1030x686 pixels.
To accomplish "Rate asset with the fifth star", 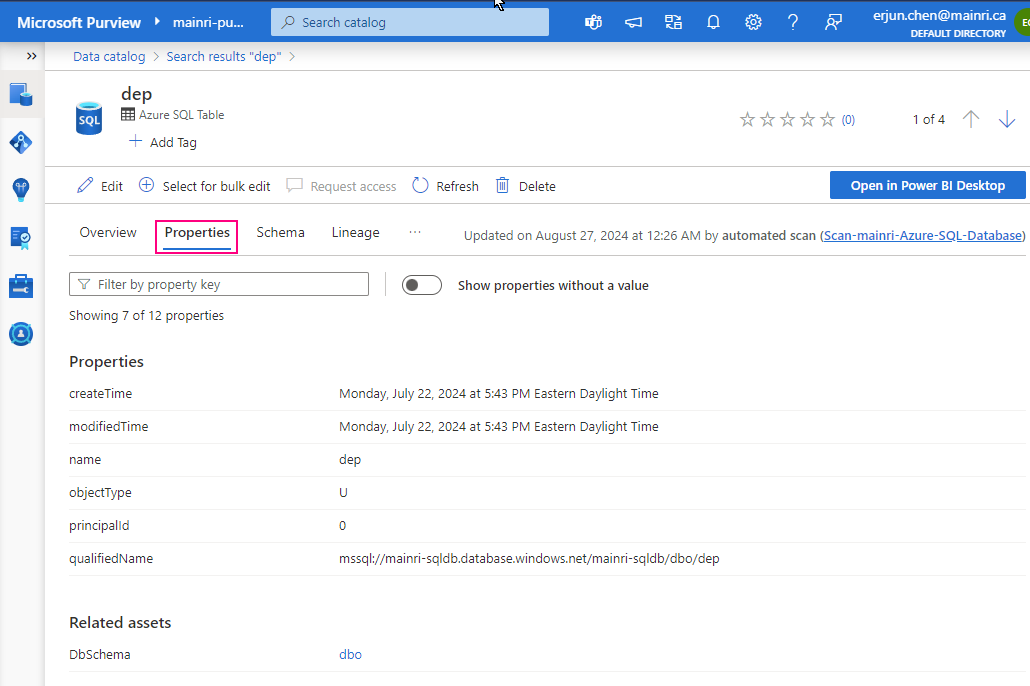I will point(827,120).
